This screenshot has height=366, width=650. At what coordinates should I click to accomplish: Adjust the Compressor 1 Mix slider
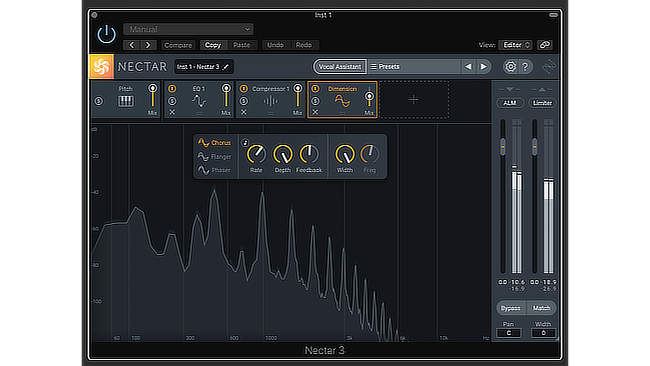coord(298,97)
